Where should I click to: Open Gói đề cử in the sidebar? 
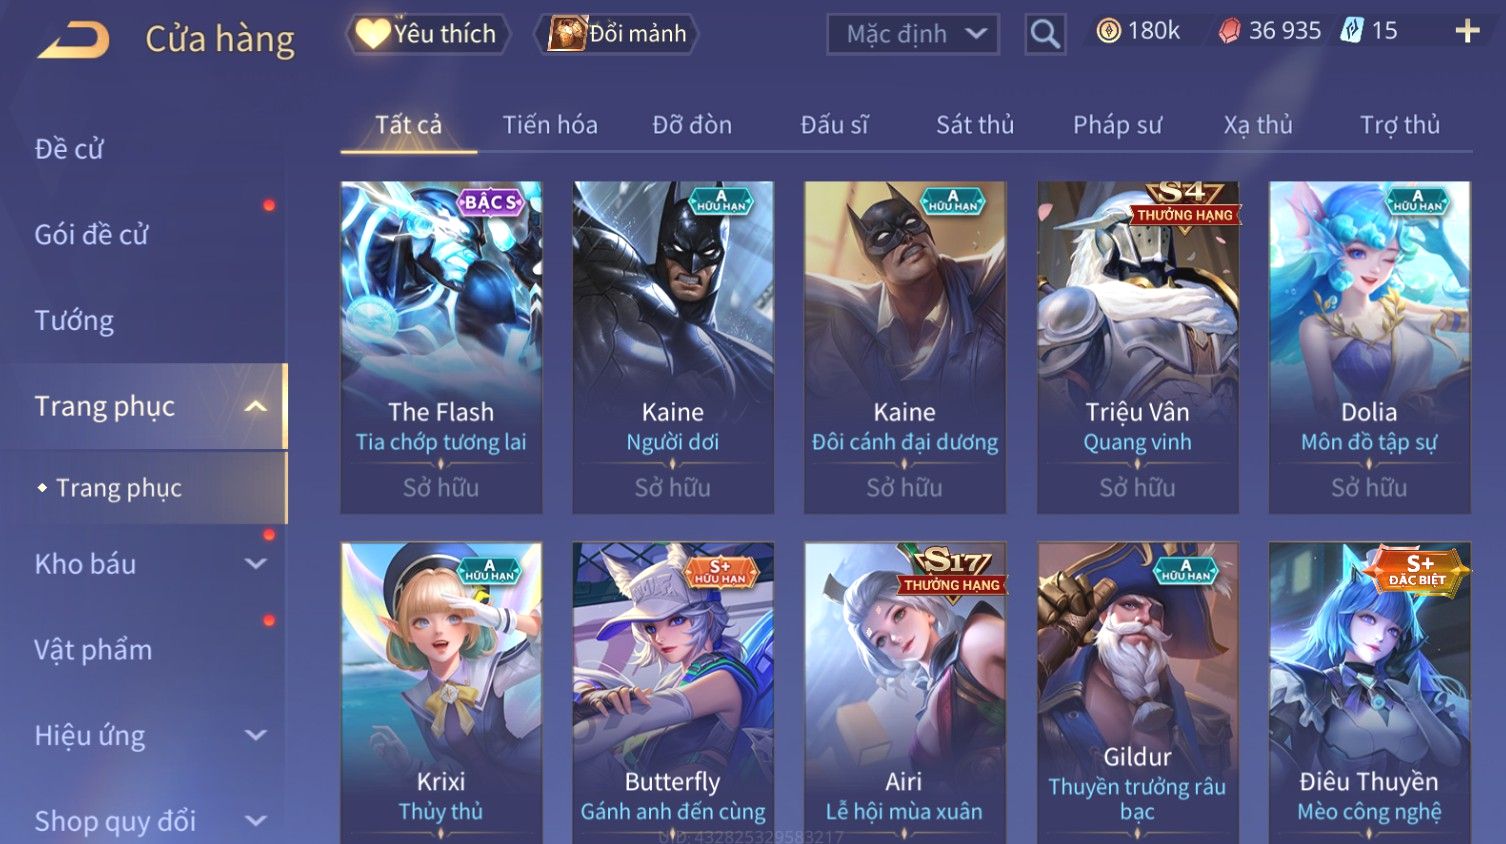pos(91,235)
